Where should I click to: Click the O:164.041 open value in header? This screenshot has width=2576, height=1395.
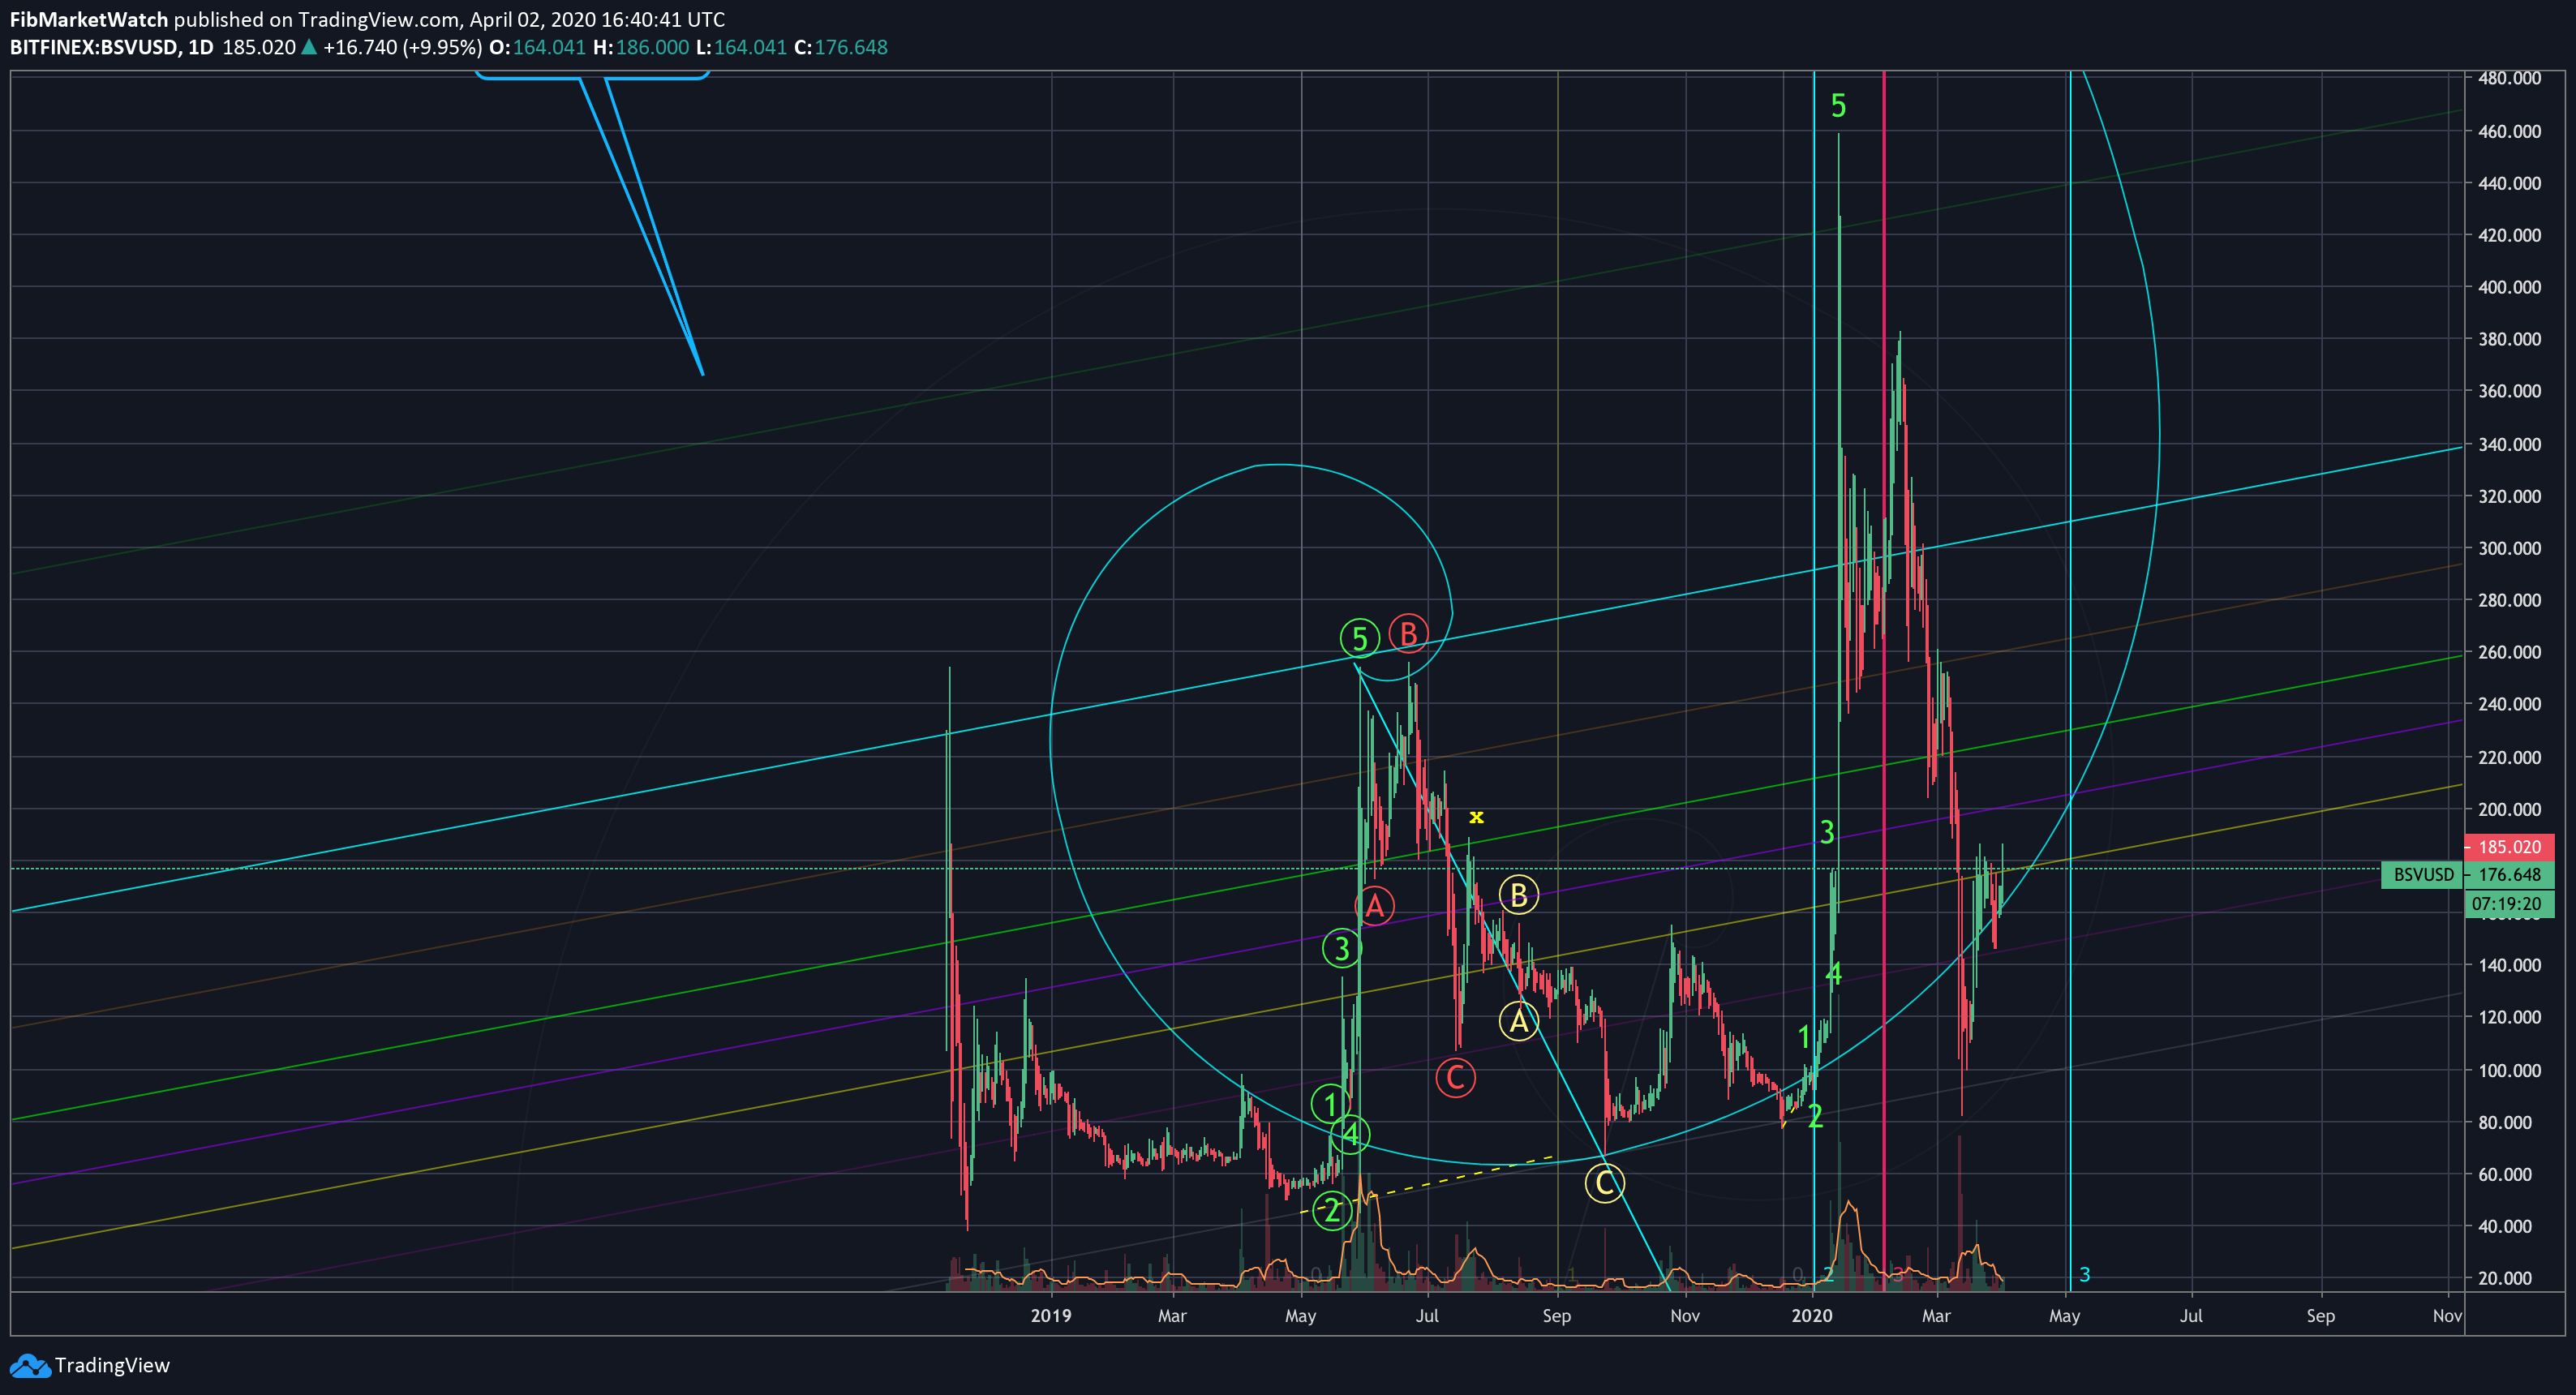click(x=537, y=47)
